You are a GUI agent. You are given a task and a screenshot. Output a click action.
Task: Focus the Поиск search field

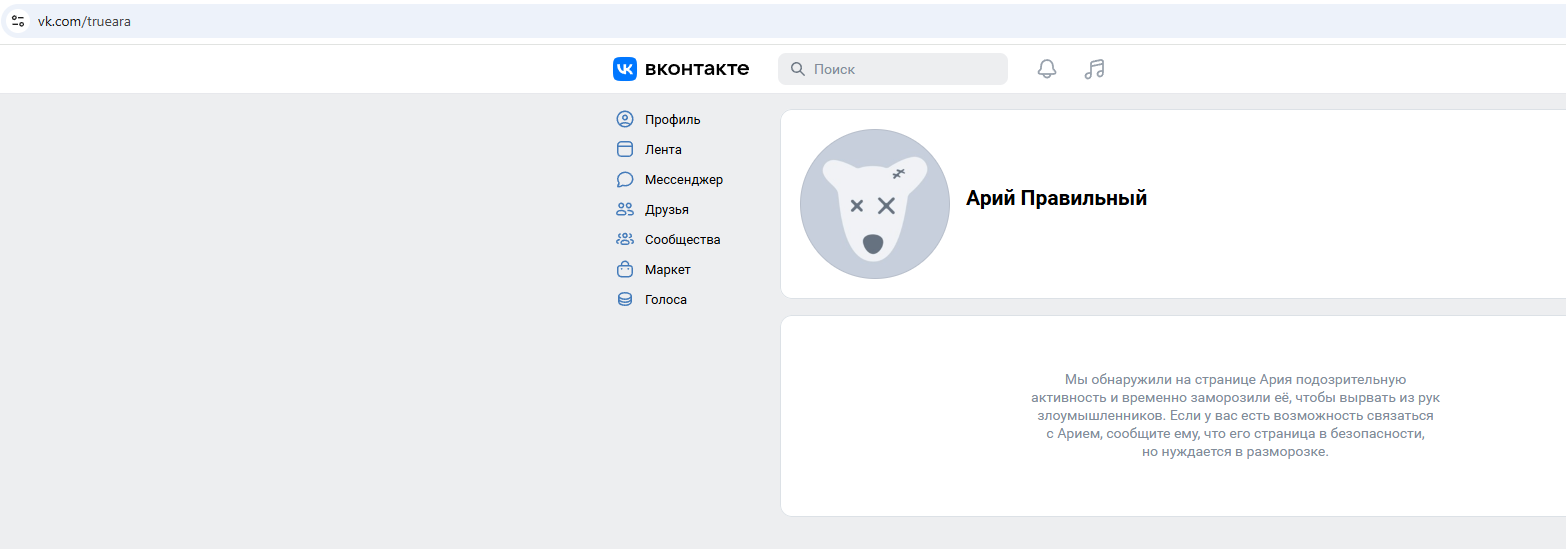click(x=893, y=69)
